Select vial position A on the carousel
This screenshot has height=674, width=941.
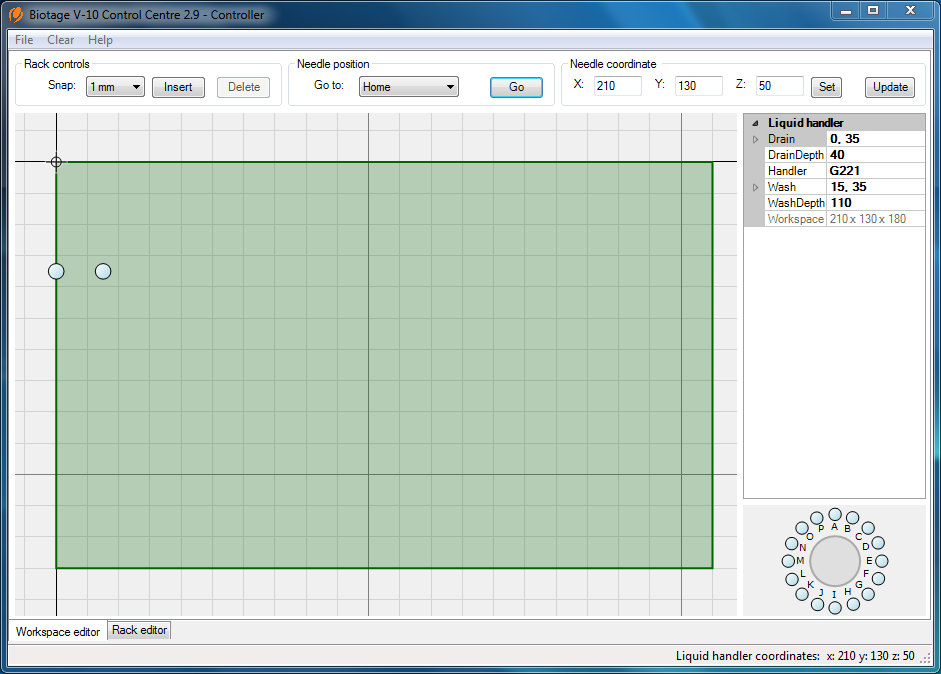coord(835,515)
